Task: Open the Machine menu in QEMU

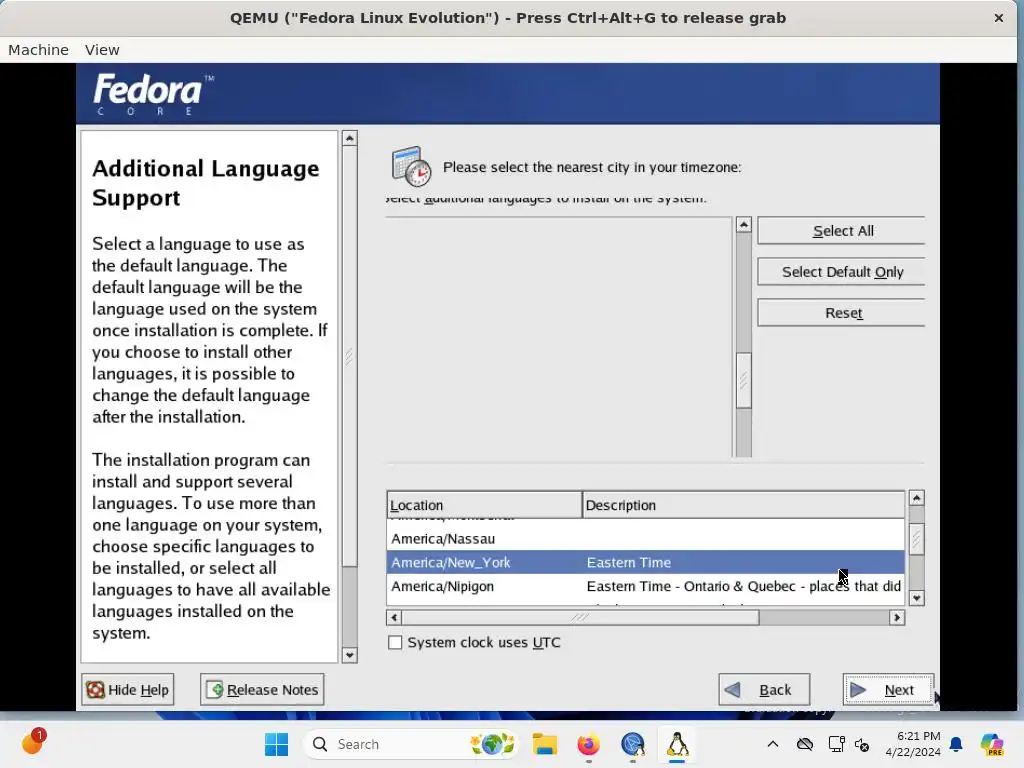Action: pyautogui.click(x=38, y=50)
